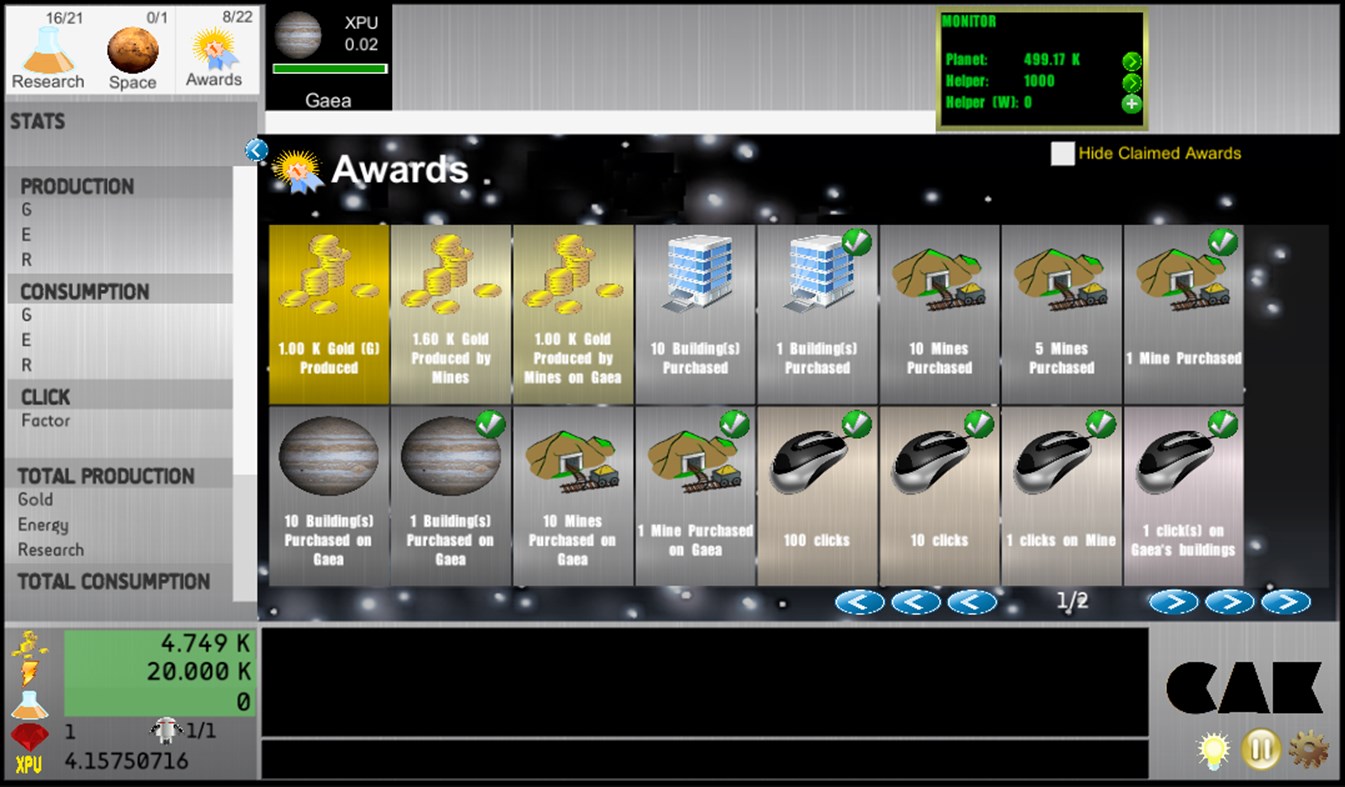Click the light bulb hints icon
The width and height of the screenshot is (1345, 787).
point(1215,749)
